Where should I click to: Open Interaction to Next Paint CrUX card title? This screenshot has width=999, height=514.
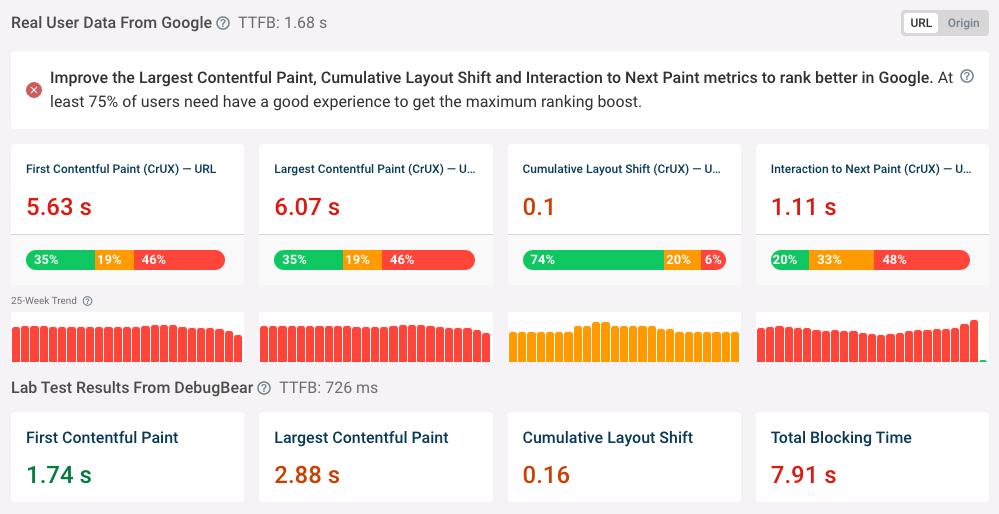tap(870, 169)
